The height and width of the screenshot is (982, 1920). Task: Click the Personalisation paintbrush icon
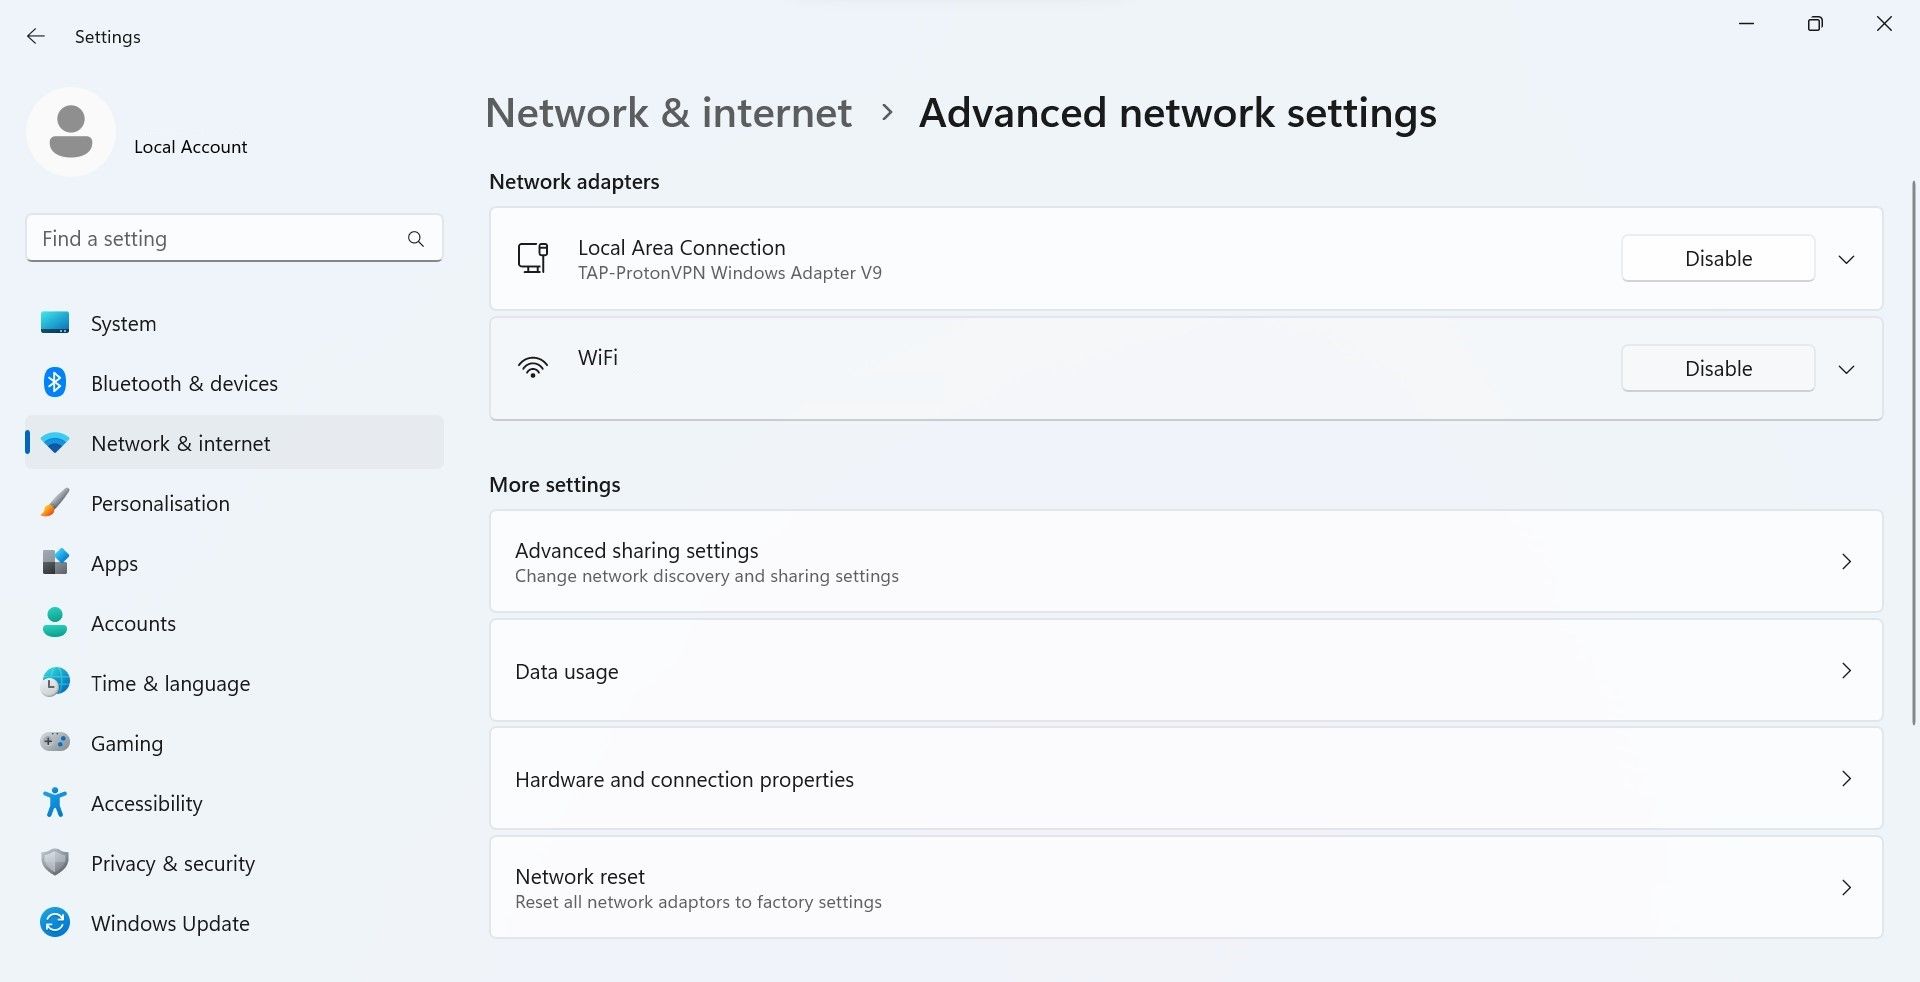(x=55, y=503)
